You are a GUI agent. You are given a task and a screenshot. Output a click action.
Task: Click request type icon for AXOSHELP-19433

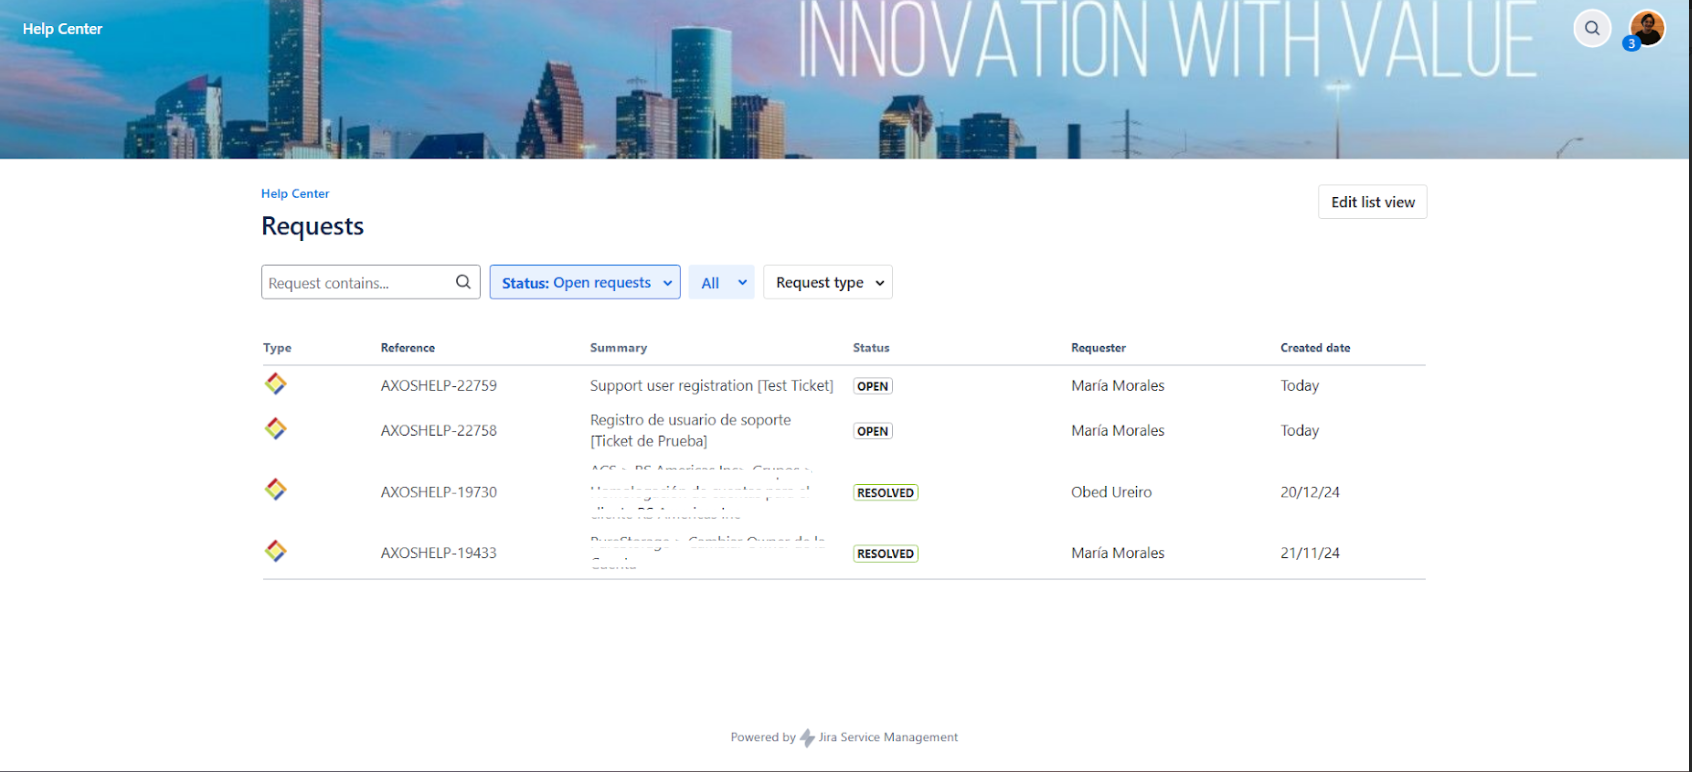(276, 551)
